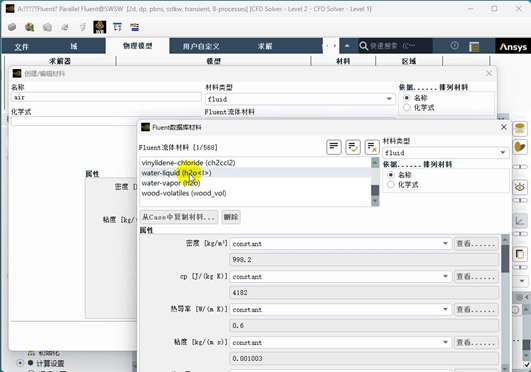Click the list icon with yellow checkmark
The height and width of the screenshot is (372, 531).
point(353,147)
